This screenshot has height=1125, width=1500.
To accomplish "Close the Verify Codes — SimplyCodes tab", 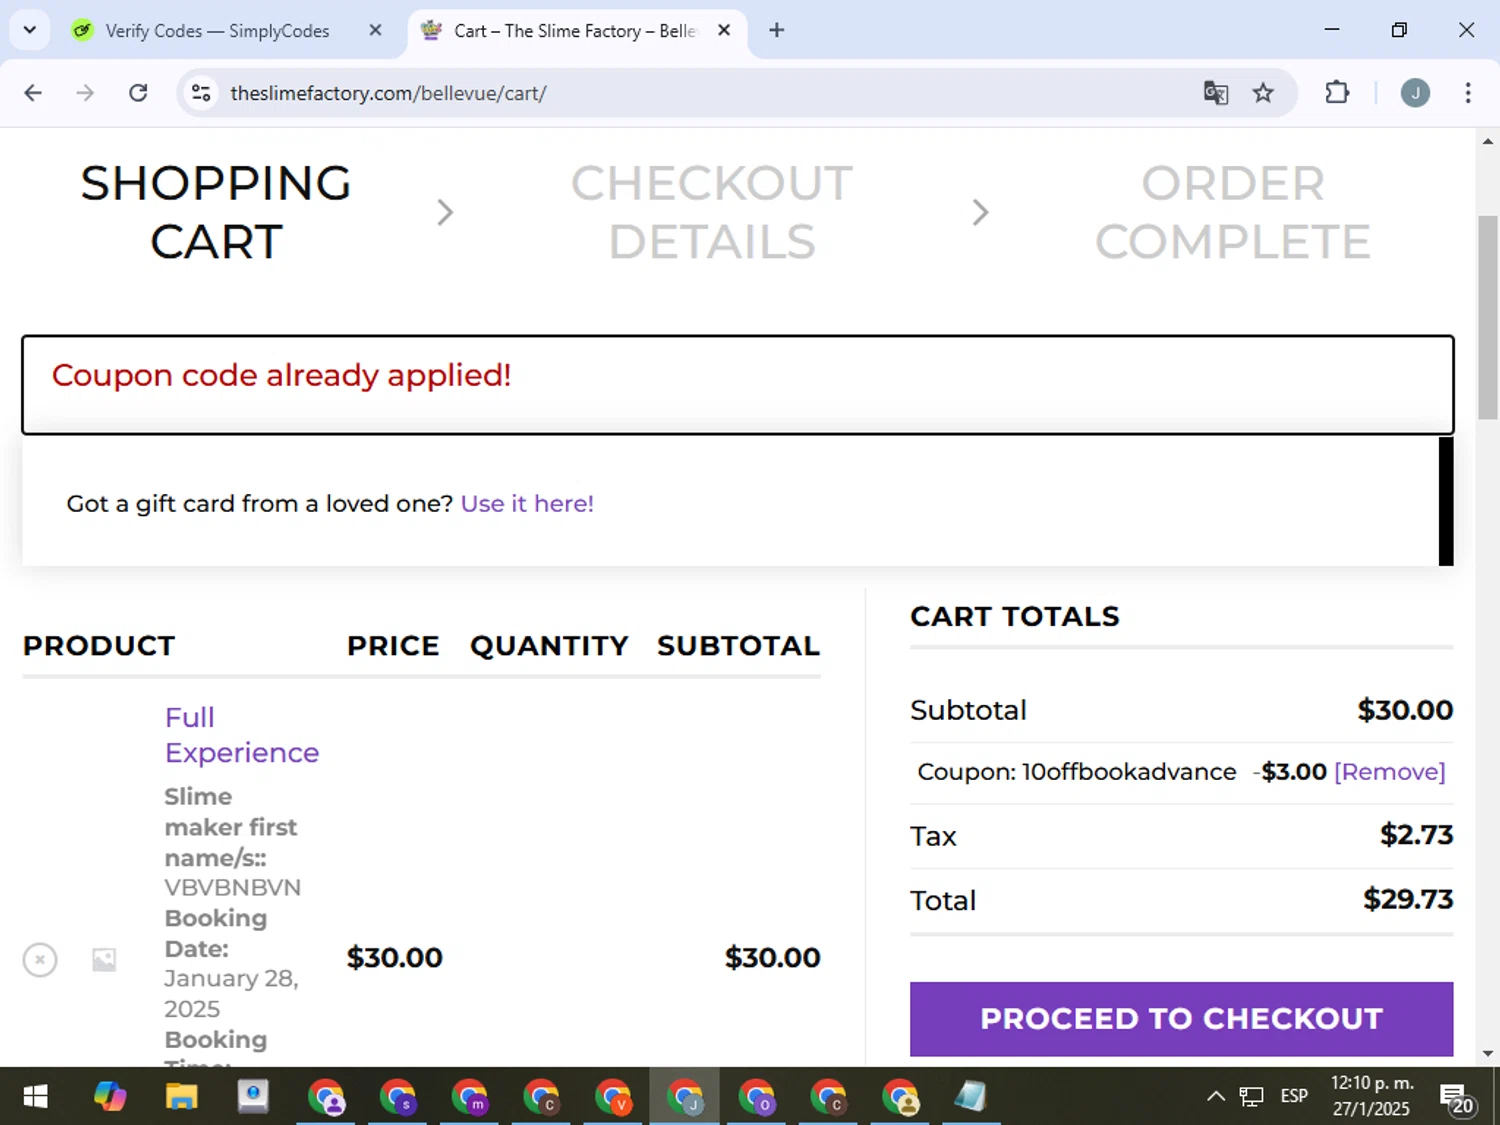I will [375, 30].
